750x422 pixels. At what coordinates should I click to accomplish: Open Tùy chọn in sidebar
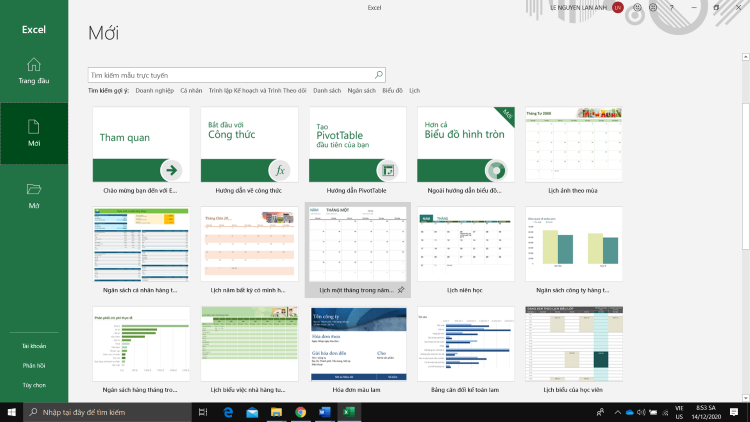click(34, 385)
